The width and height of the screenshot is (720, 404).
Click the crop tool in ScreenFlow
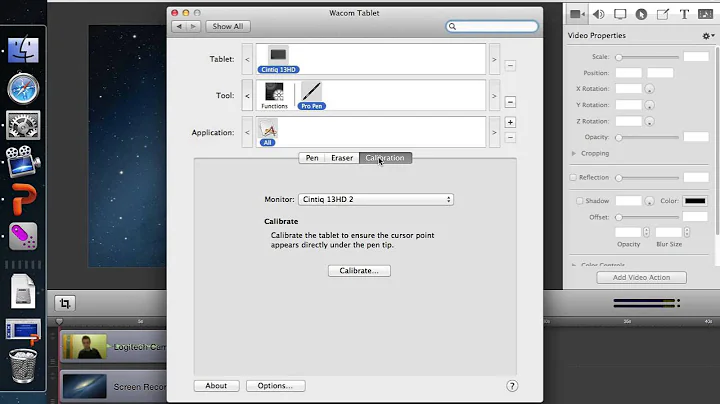click(65, 303)
